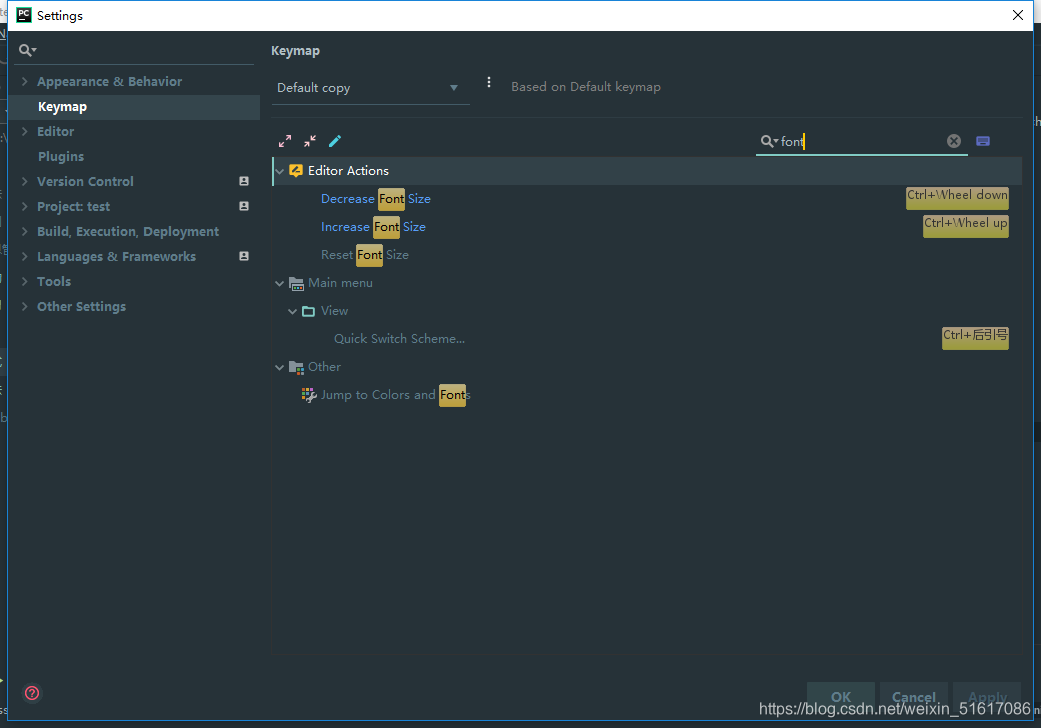Click the Cancel button

914,697
